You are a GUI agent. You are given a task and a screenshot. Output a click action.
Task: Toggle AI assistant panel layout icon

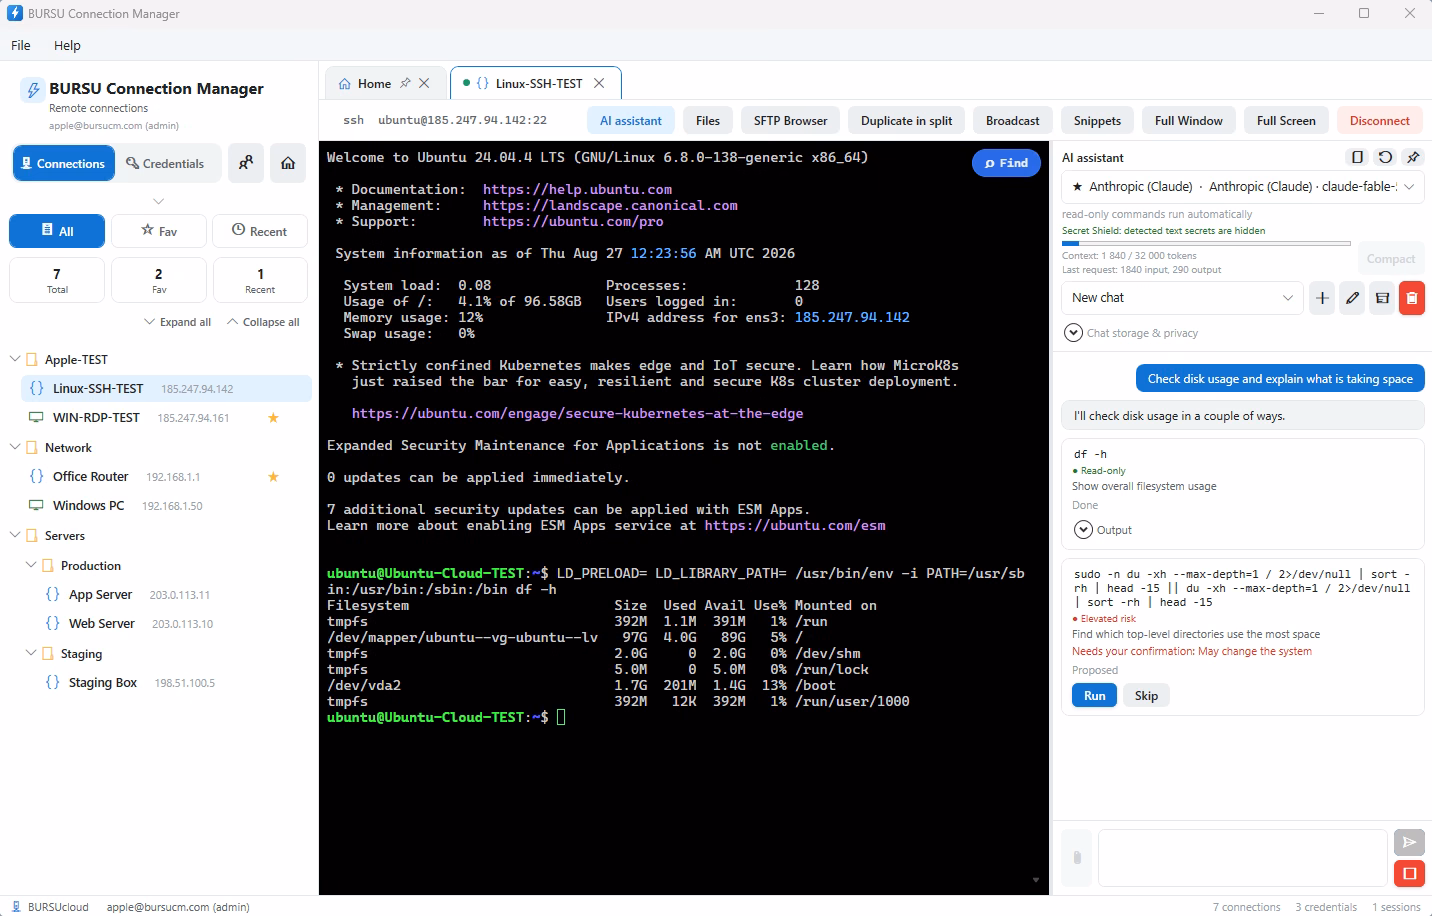1357,157
